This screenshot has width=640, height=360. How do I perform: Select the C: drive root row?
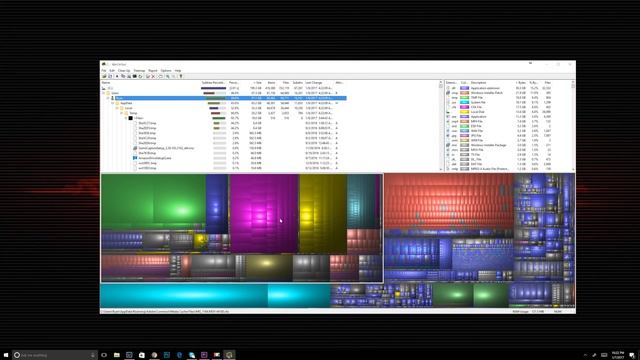coord(224,88)
